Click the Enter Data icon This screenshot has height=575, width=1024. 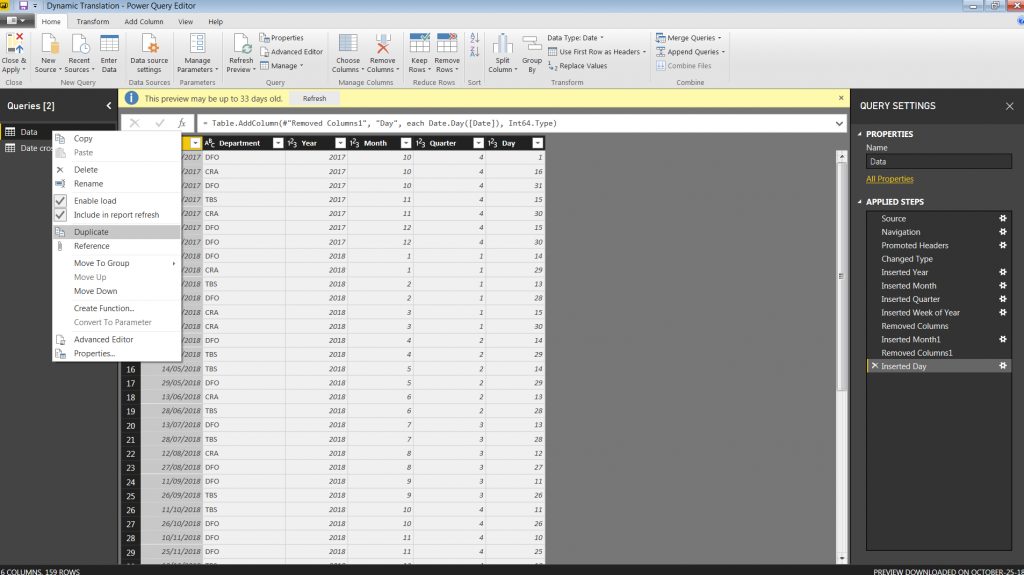109,46
